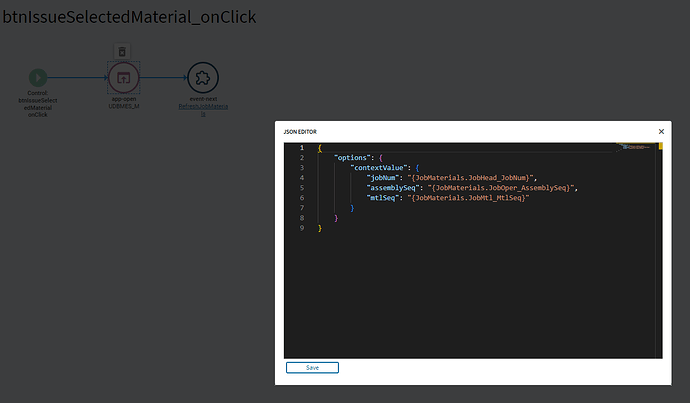Delete node using the trash can icon
This screenshot has width=690, height=403.
point(122,51)
